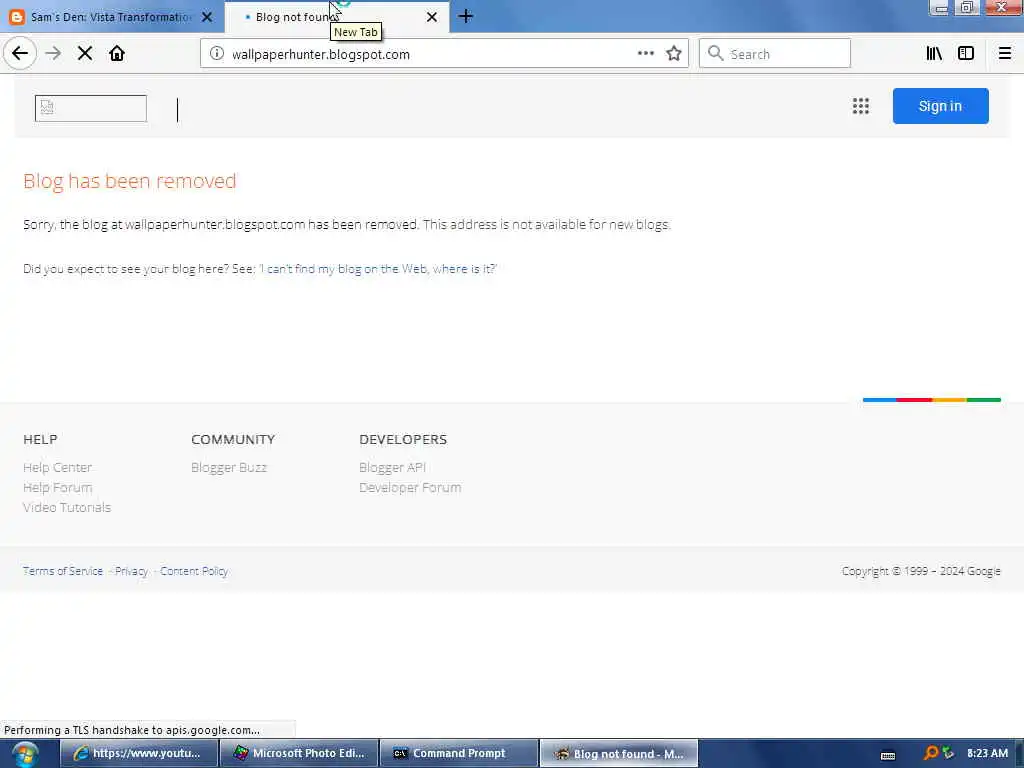
Task: Close the Blog not found tab
Action: (432, 17)
